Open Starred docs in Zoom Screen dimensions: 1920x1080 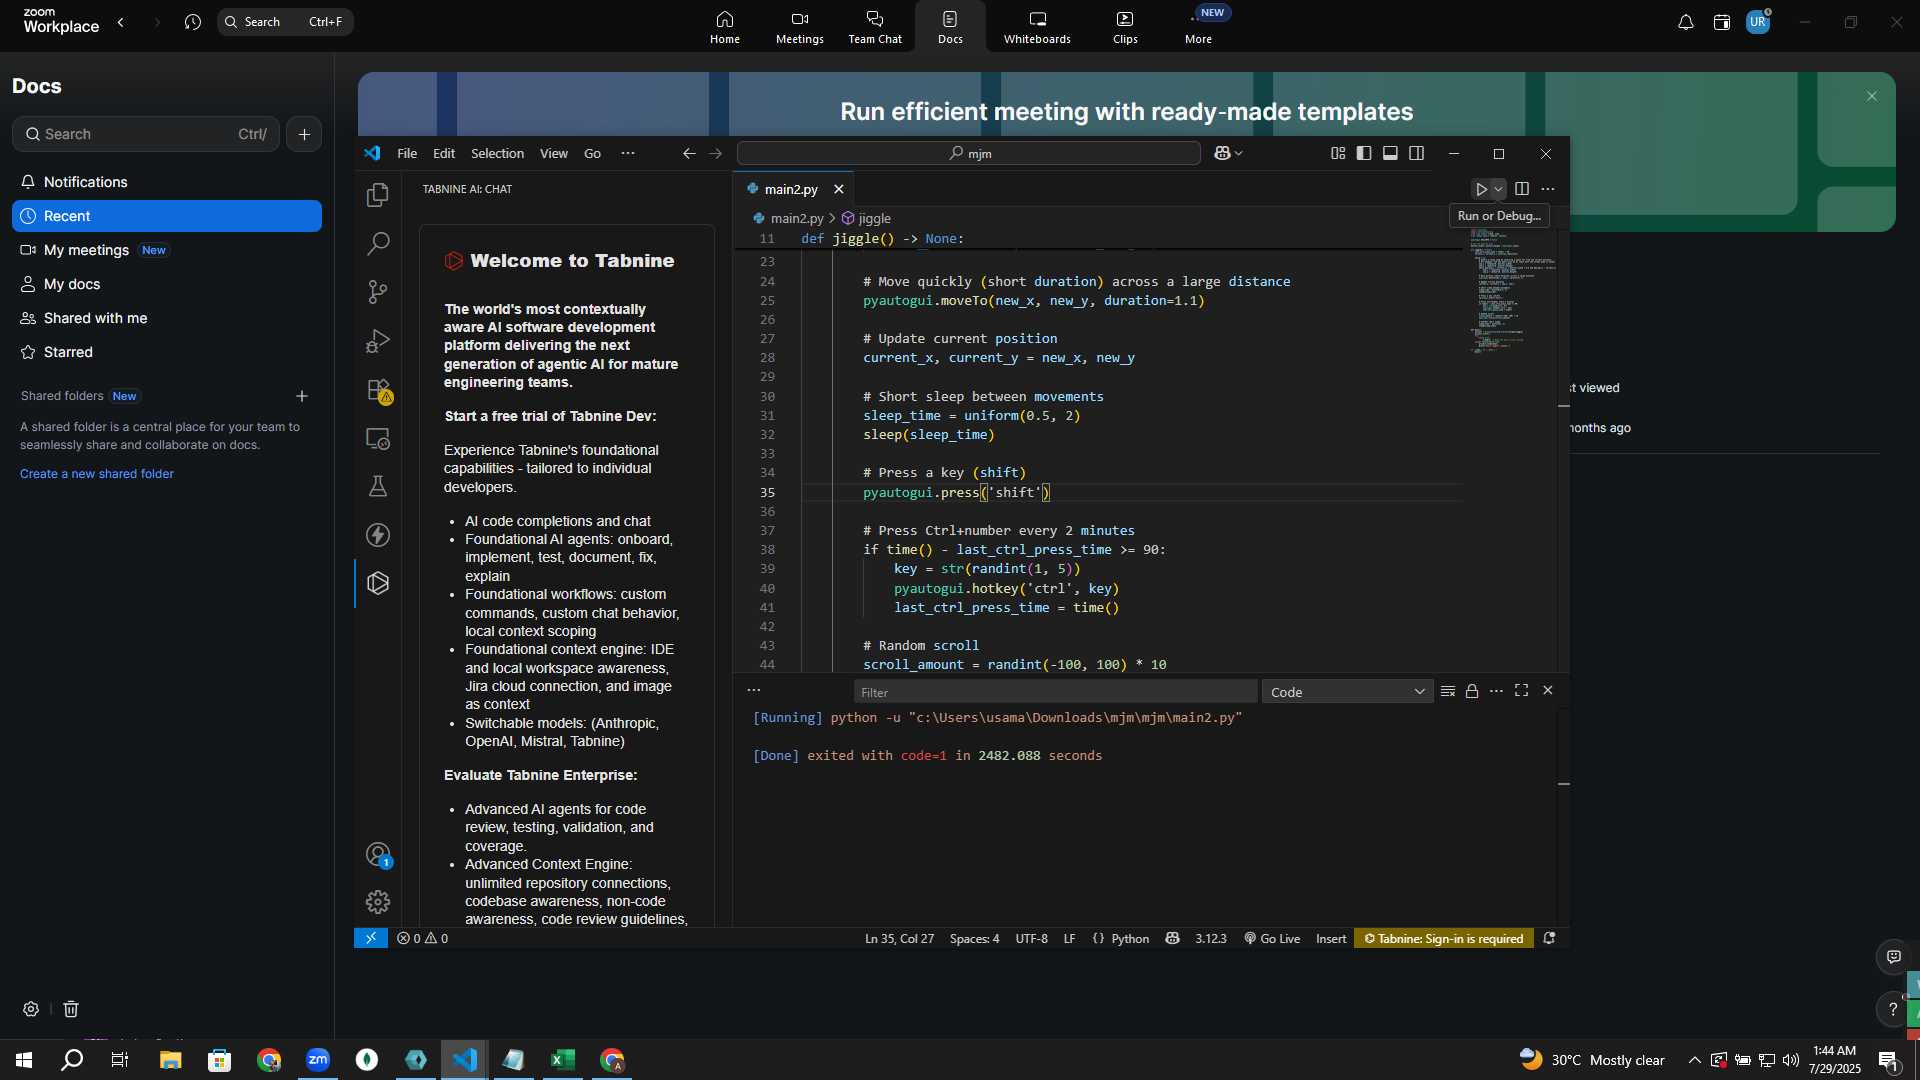coord(167,352)
